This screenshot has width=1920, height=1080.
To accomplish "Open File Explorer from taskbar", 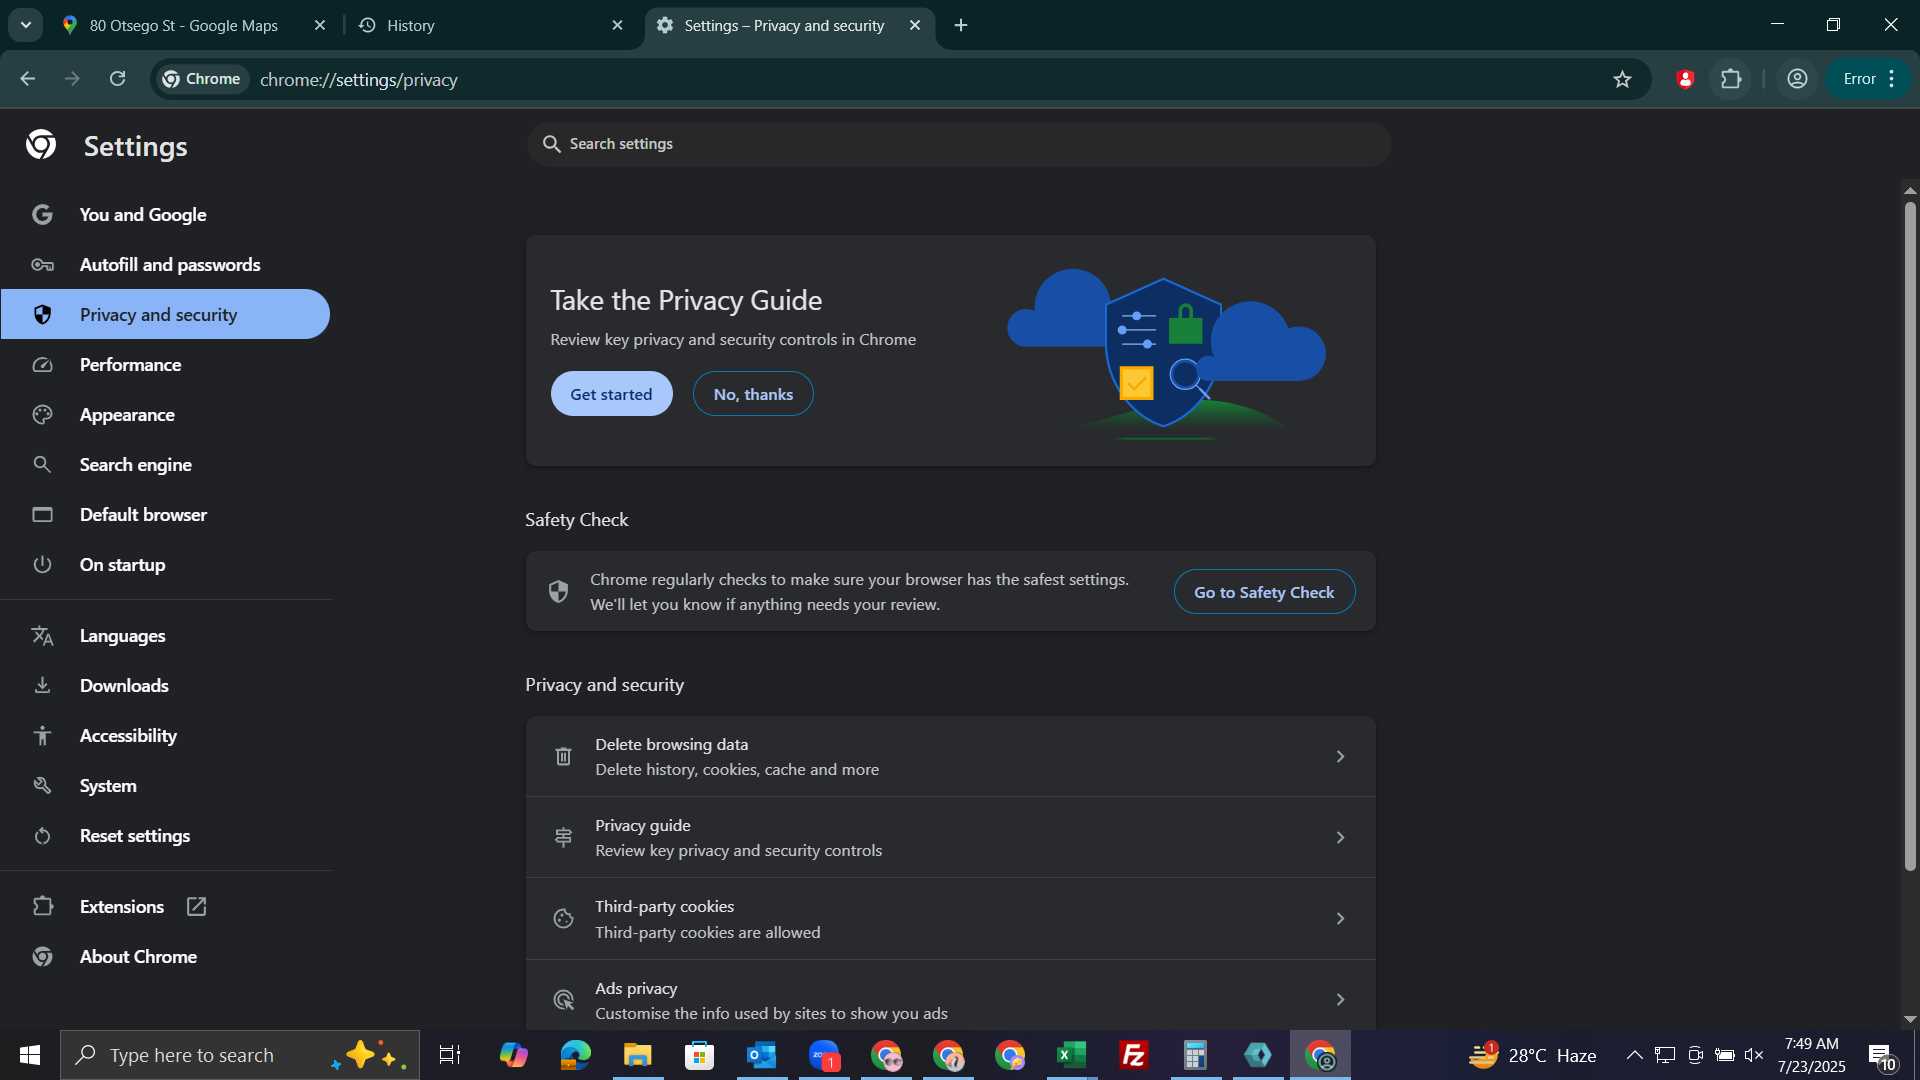I will point(638,1055).
